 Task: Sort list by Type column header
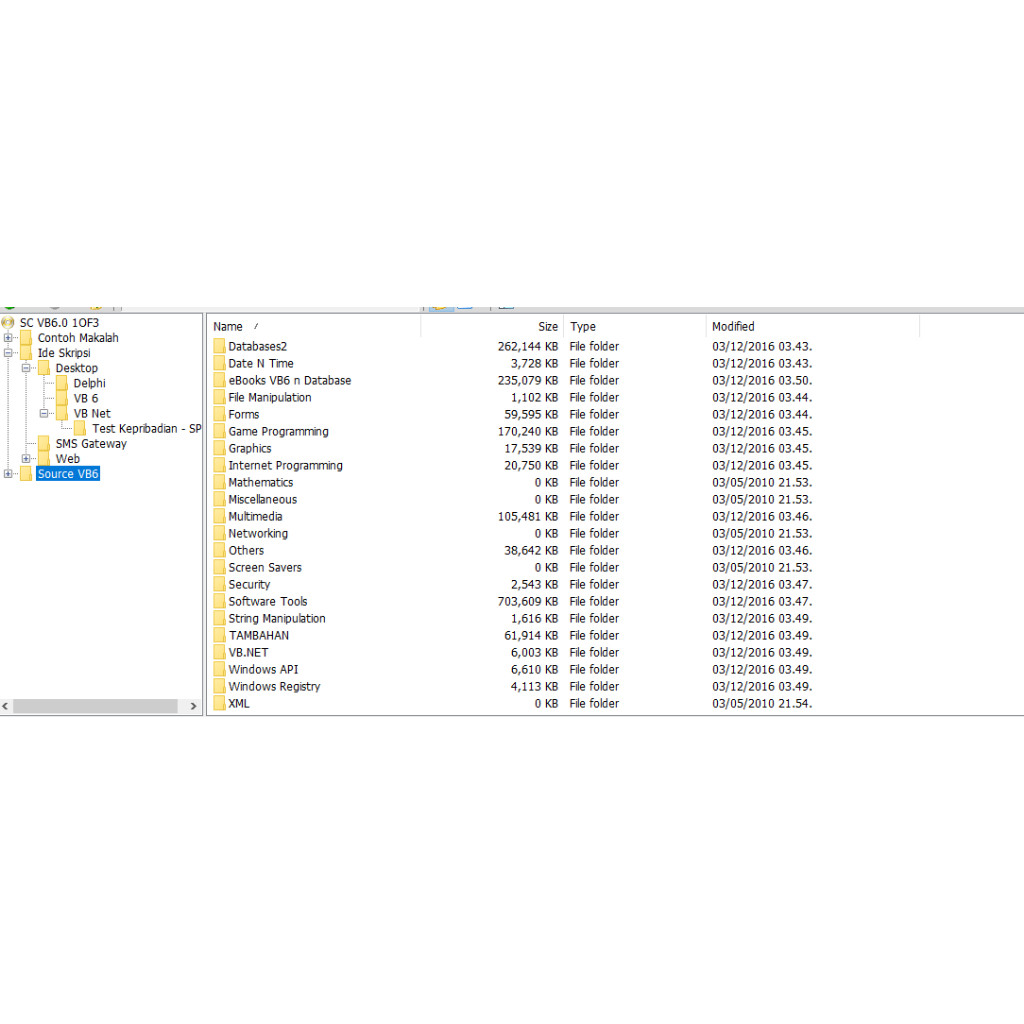(634, 327)
